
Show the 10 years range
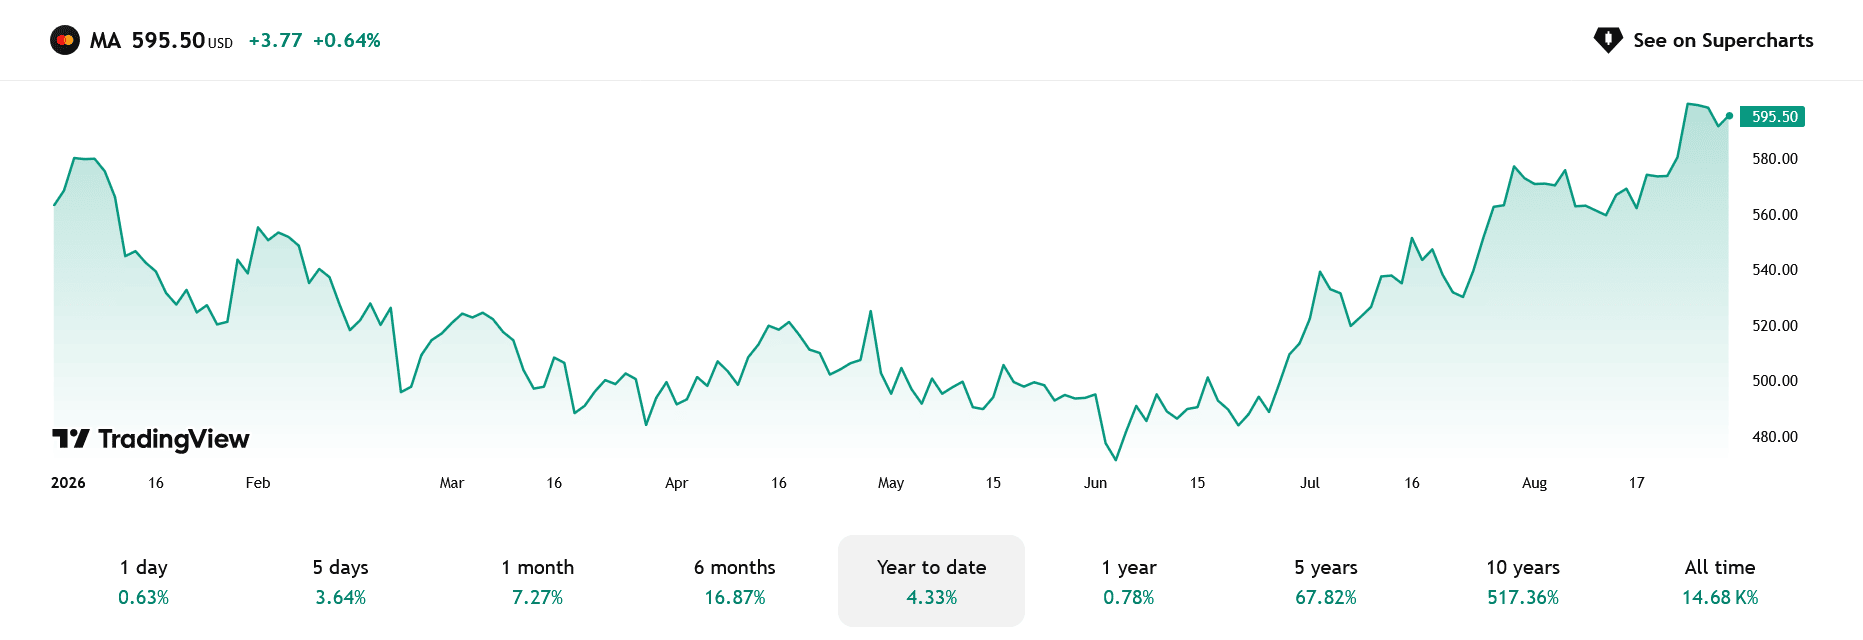pos(1523,581)
